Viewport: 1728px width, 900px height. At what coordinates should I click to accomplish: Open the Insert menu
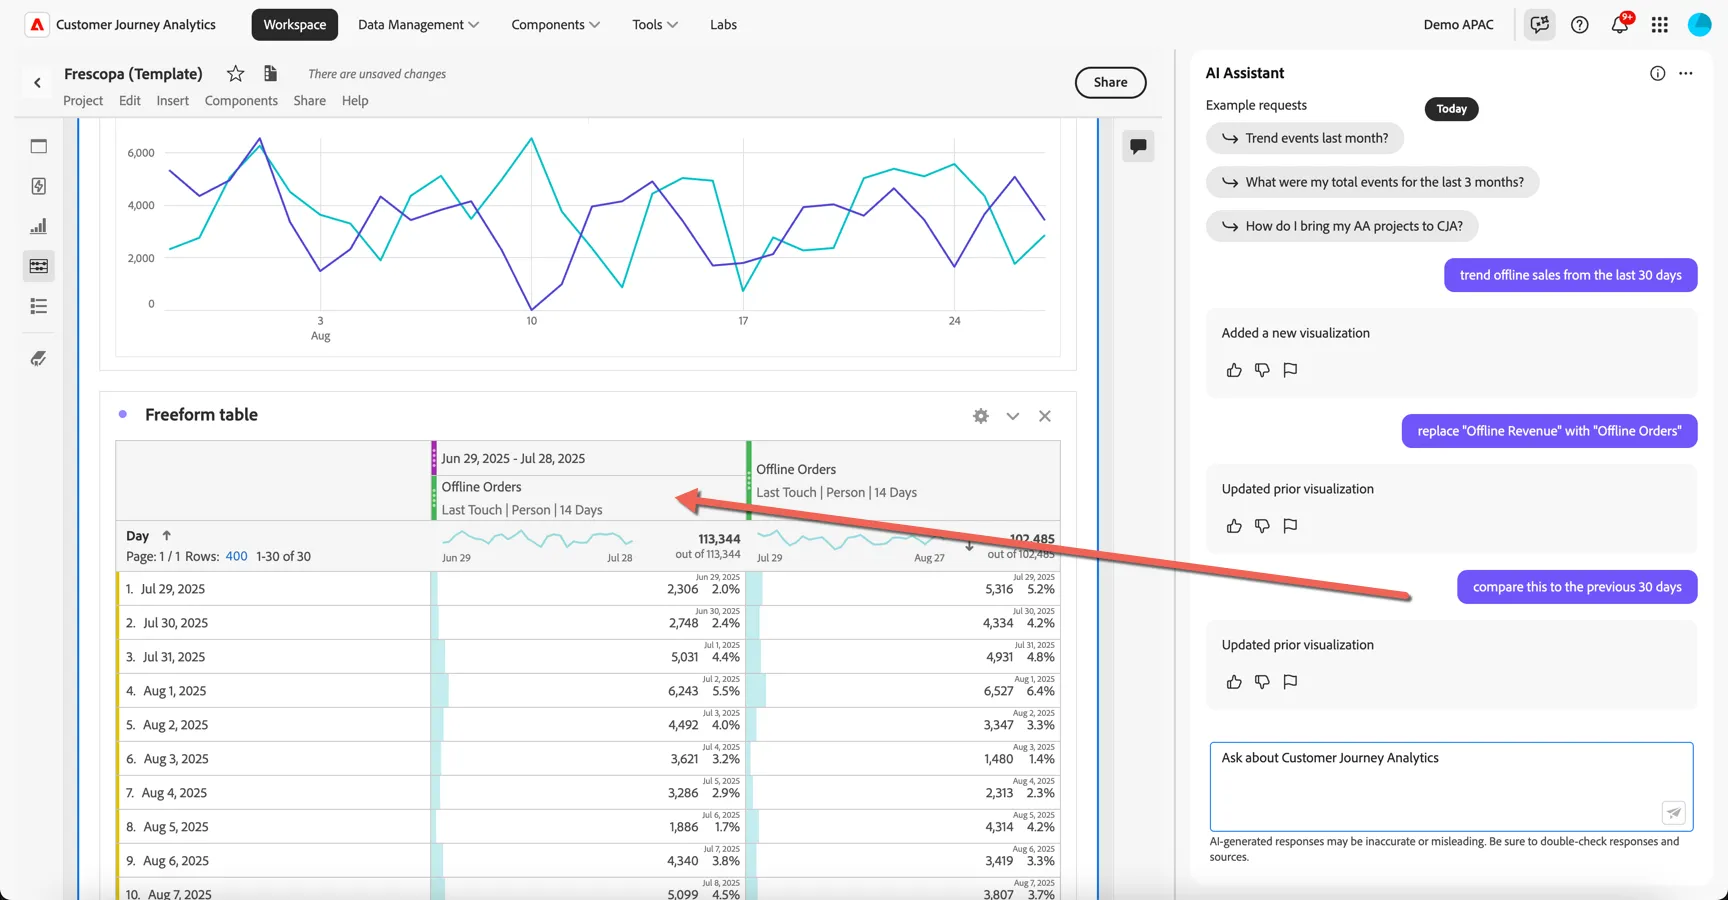coord(172,100)
